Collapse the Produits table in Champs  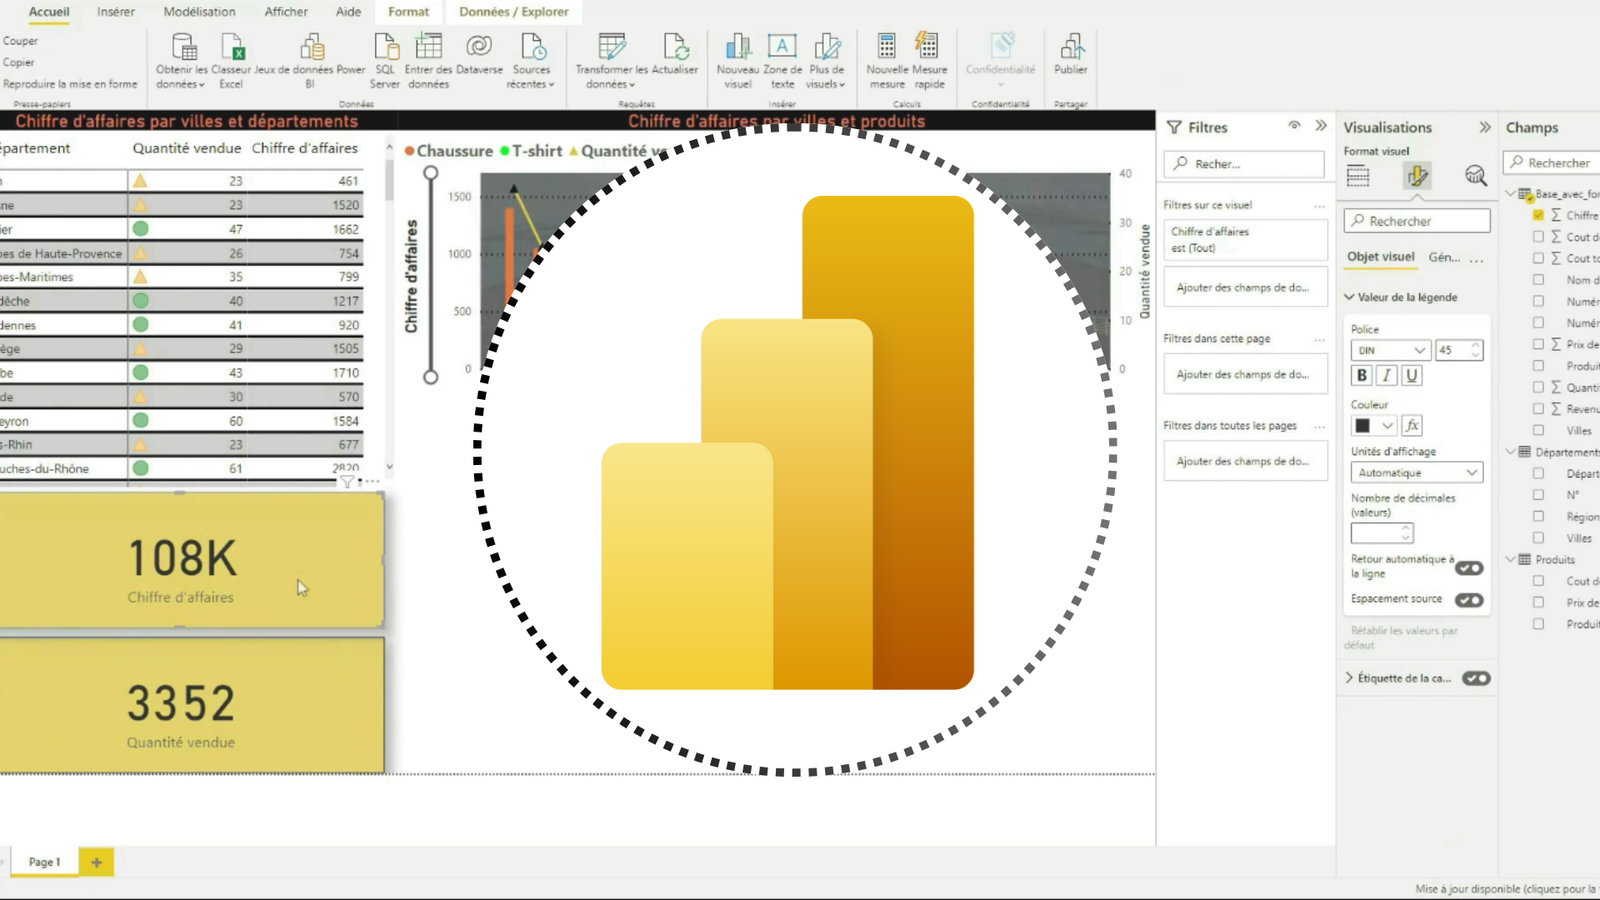(1511, 560)
